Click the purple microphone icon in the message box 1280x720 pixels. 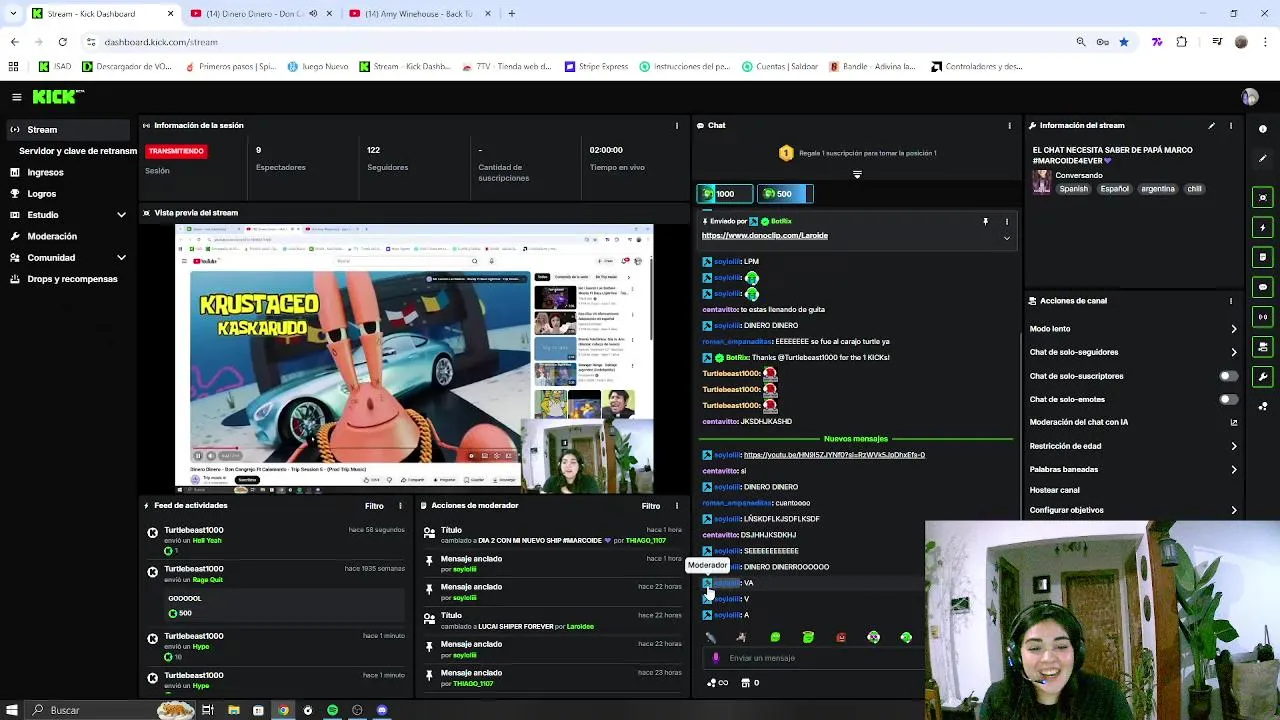[x=715, y=658]
